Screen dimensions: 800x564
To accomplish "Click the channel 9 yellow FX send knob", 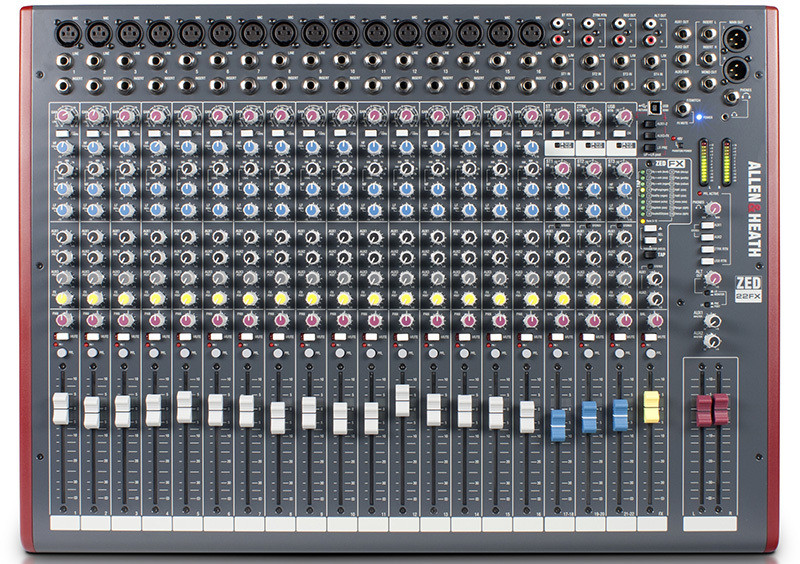I will [x=312, y=299].
